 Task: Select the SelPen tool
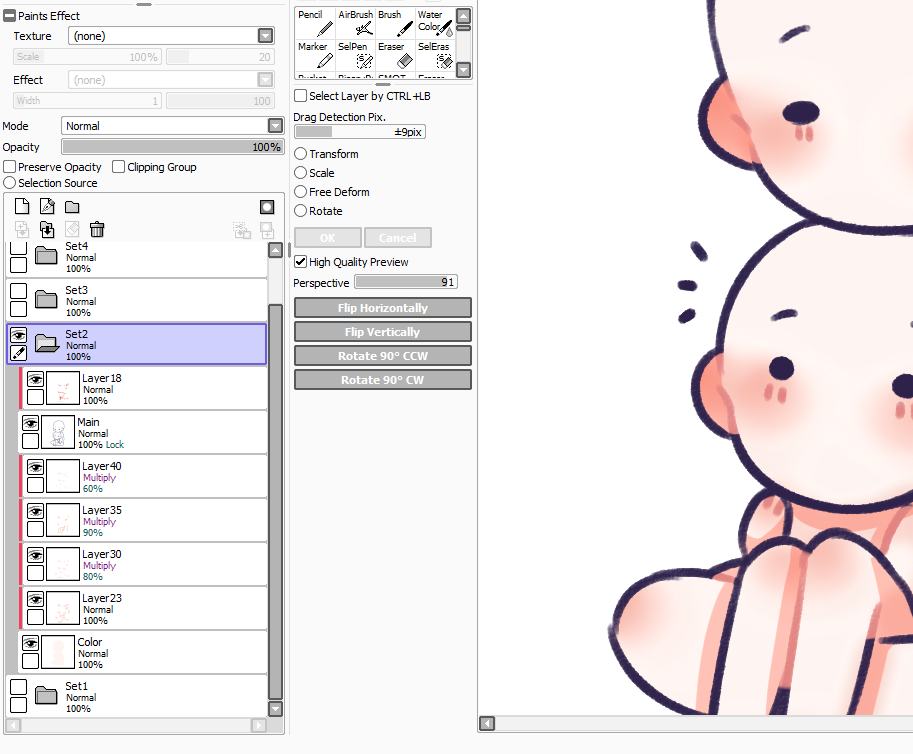point(355,55)
